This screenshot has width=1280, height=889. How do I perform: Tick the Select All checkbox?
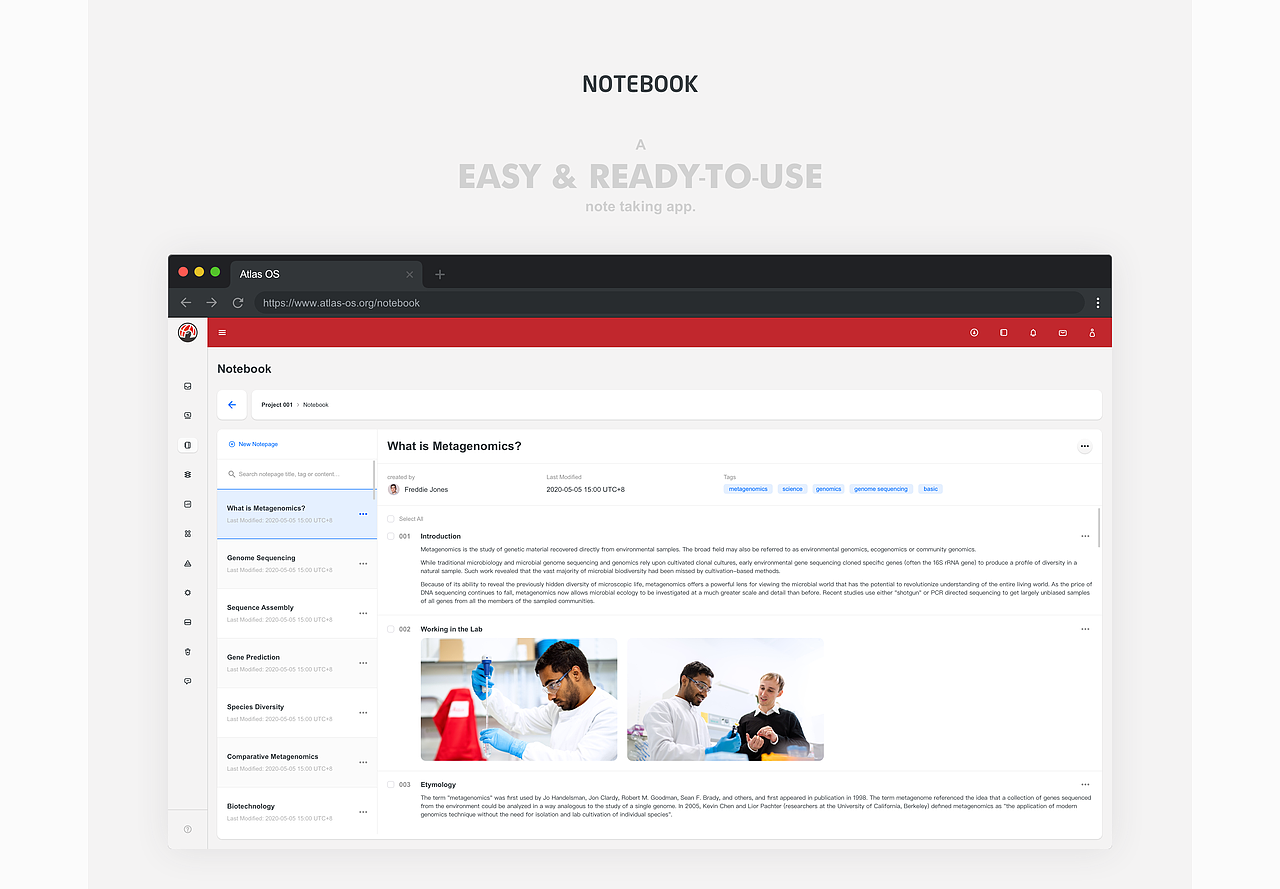tap(391, 519)
